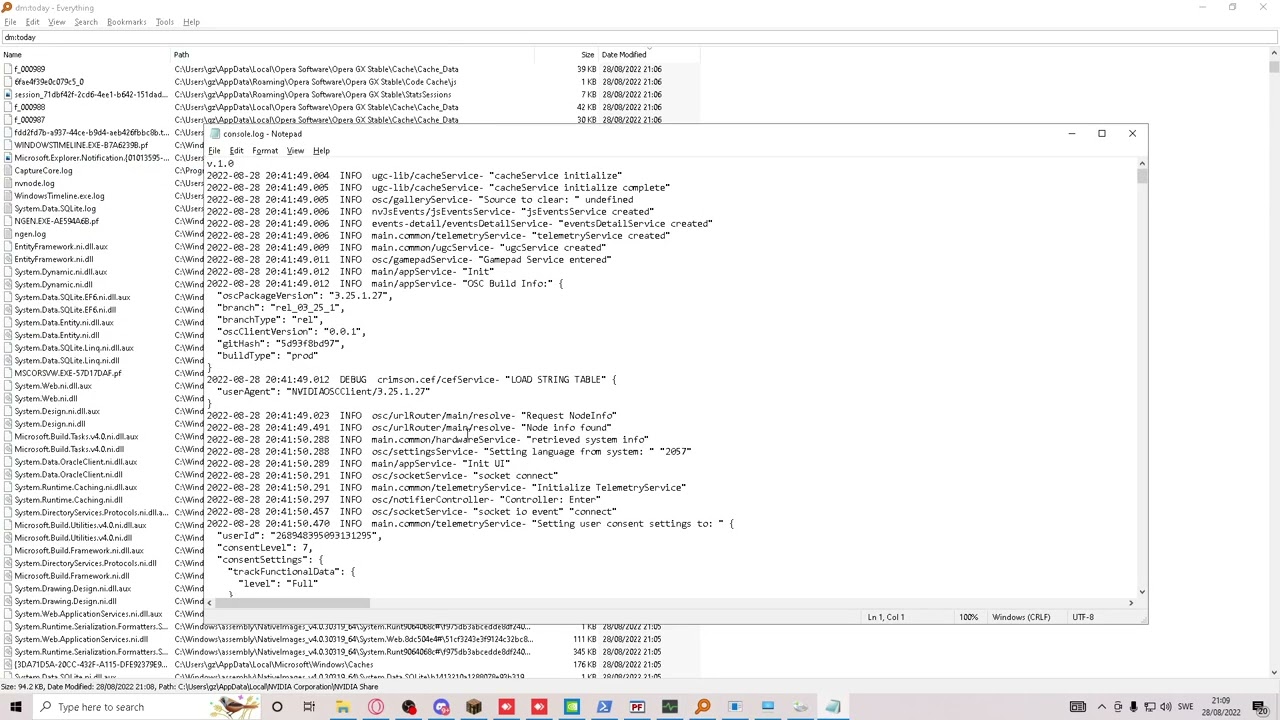This screenshot has height=720, width=1280.
Task: Click the Cortana circle icon on taskbar
Action: (x=277, y=707)
